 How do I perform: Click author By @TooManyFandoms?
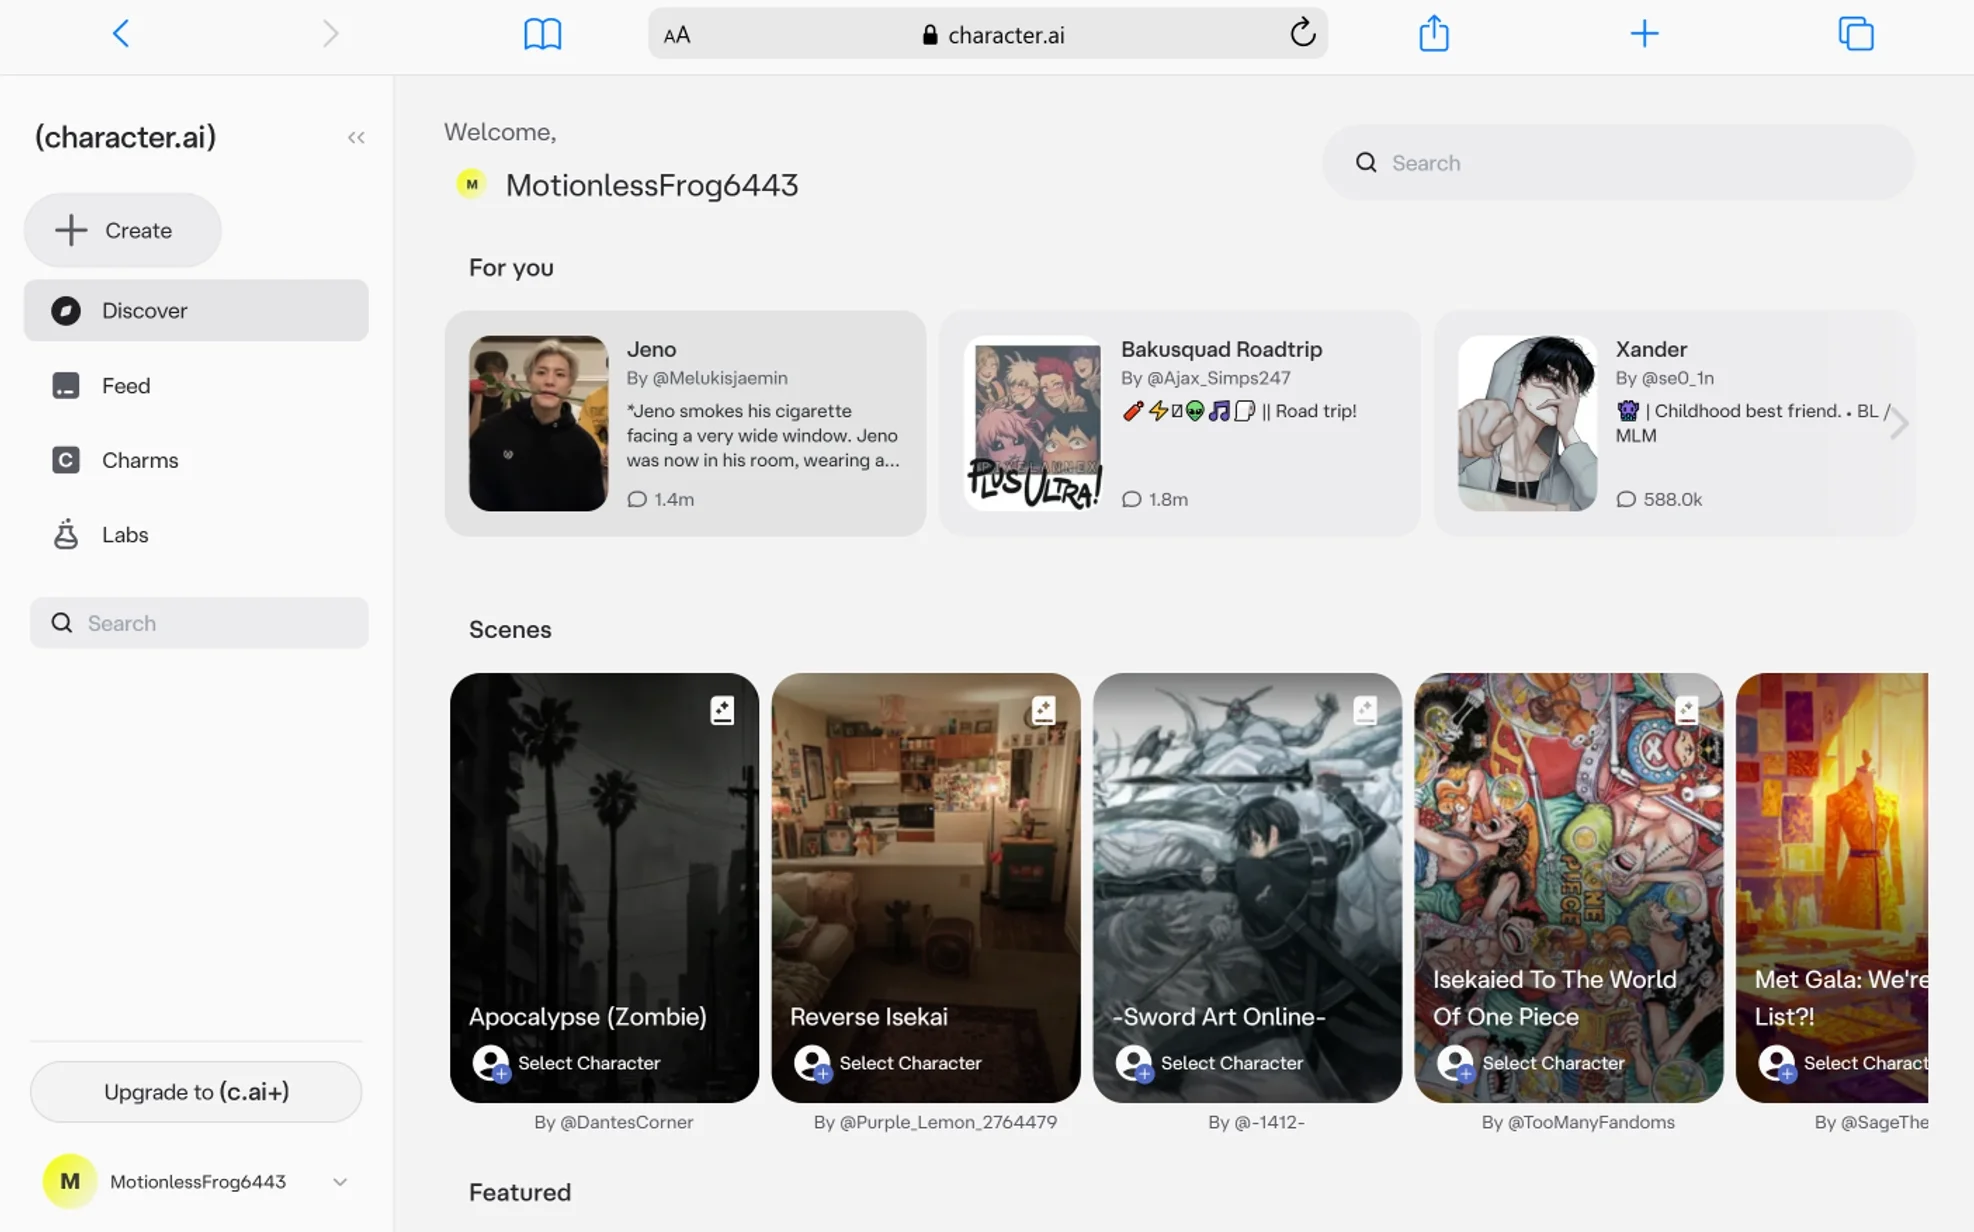(1578, 1122)
